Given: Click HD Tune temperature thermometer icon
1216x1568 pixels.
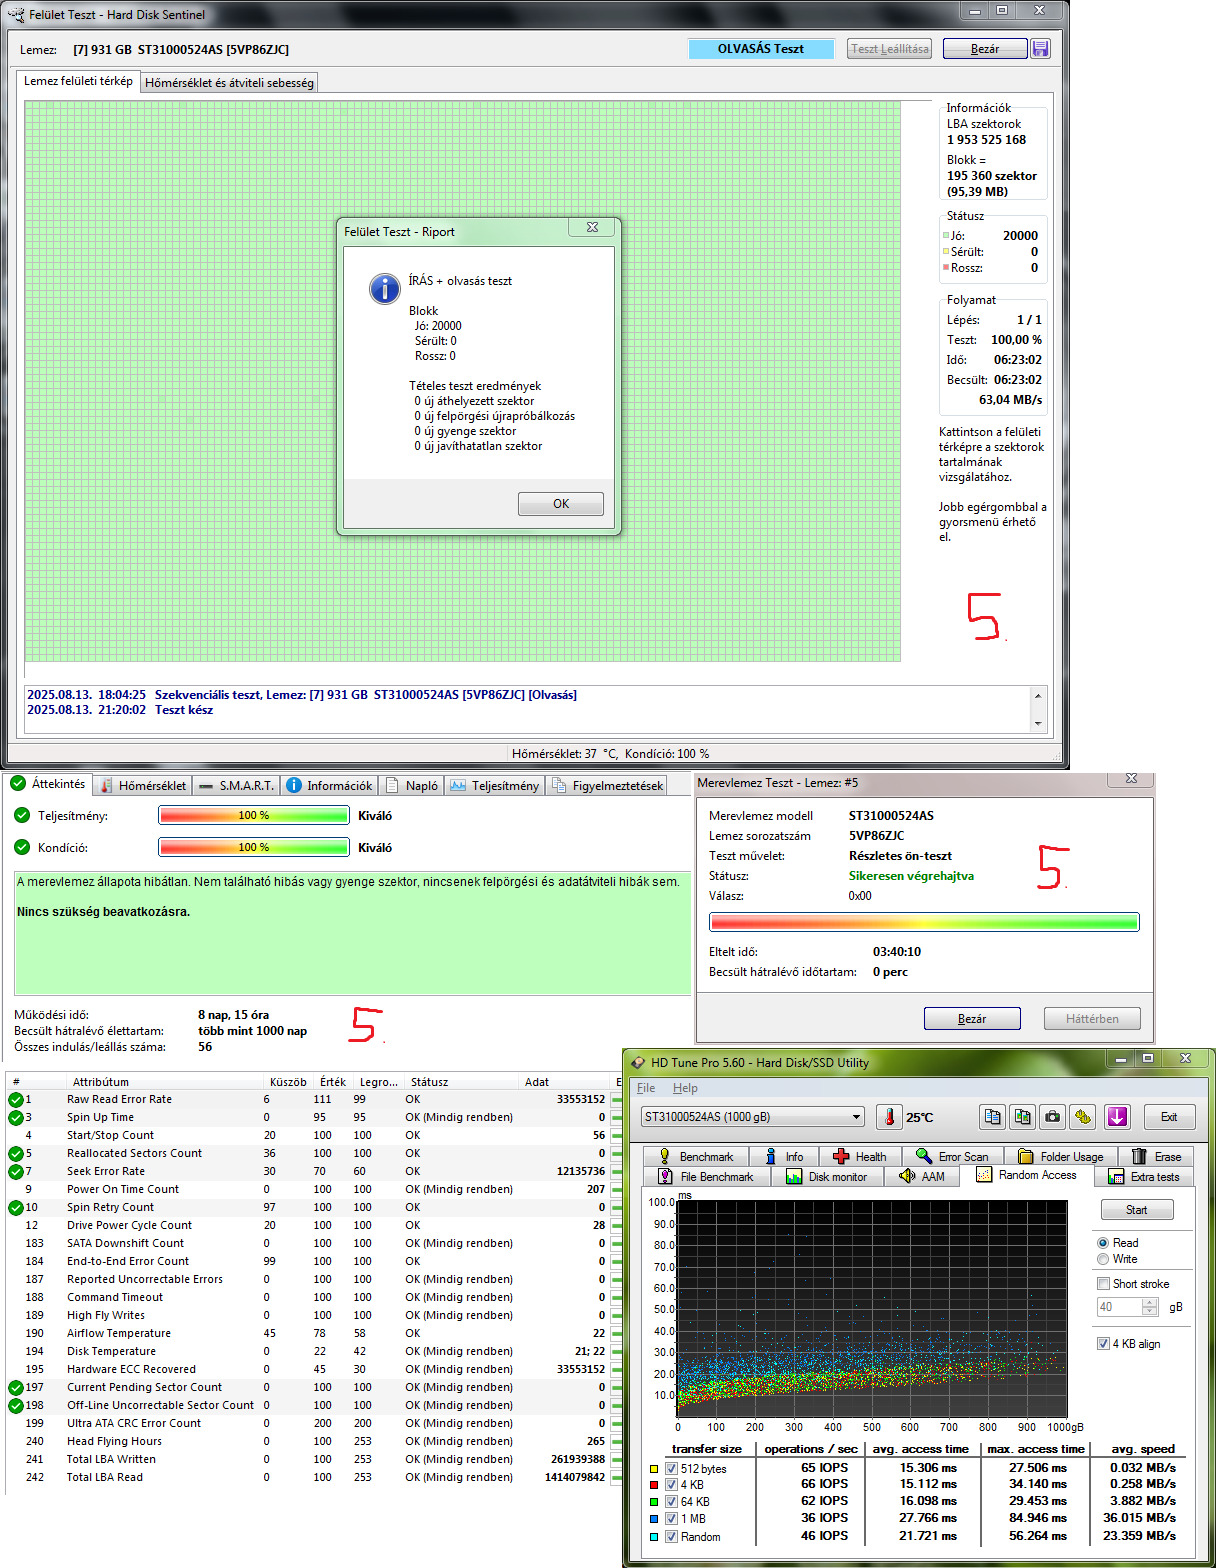Looking at the screenshot, I should coord(889,1117).
